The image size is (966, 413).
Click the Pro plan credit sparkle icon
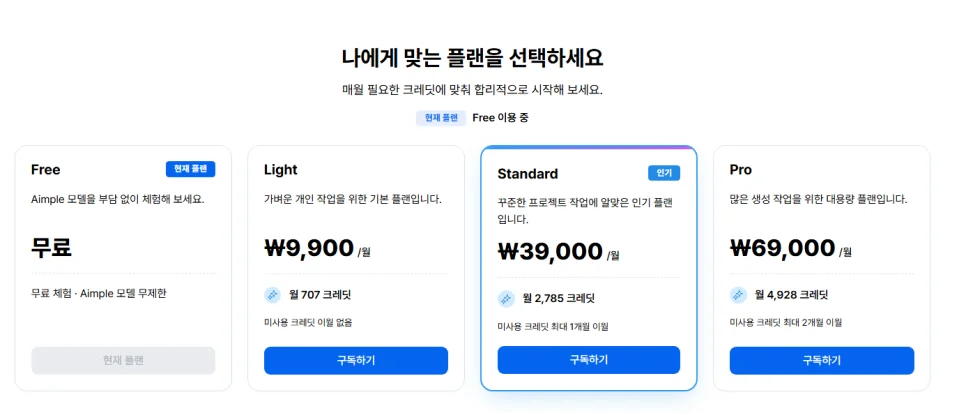point(738,295)
